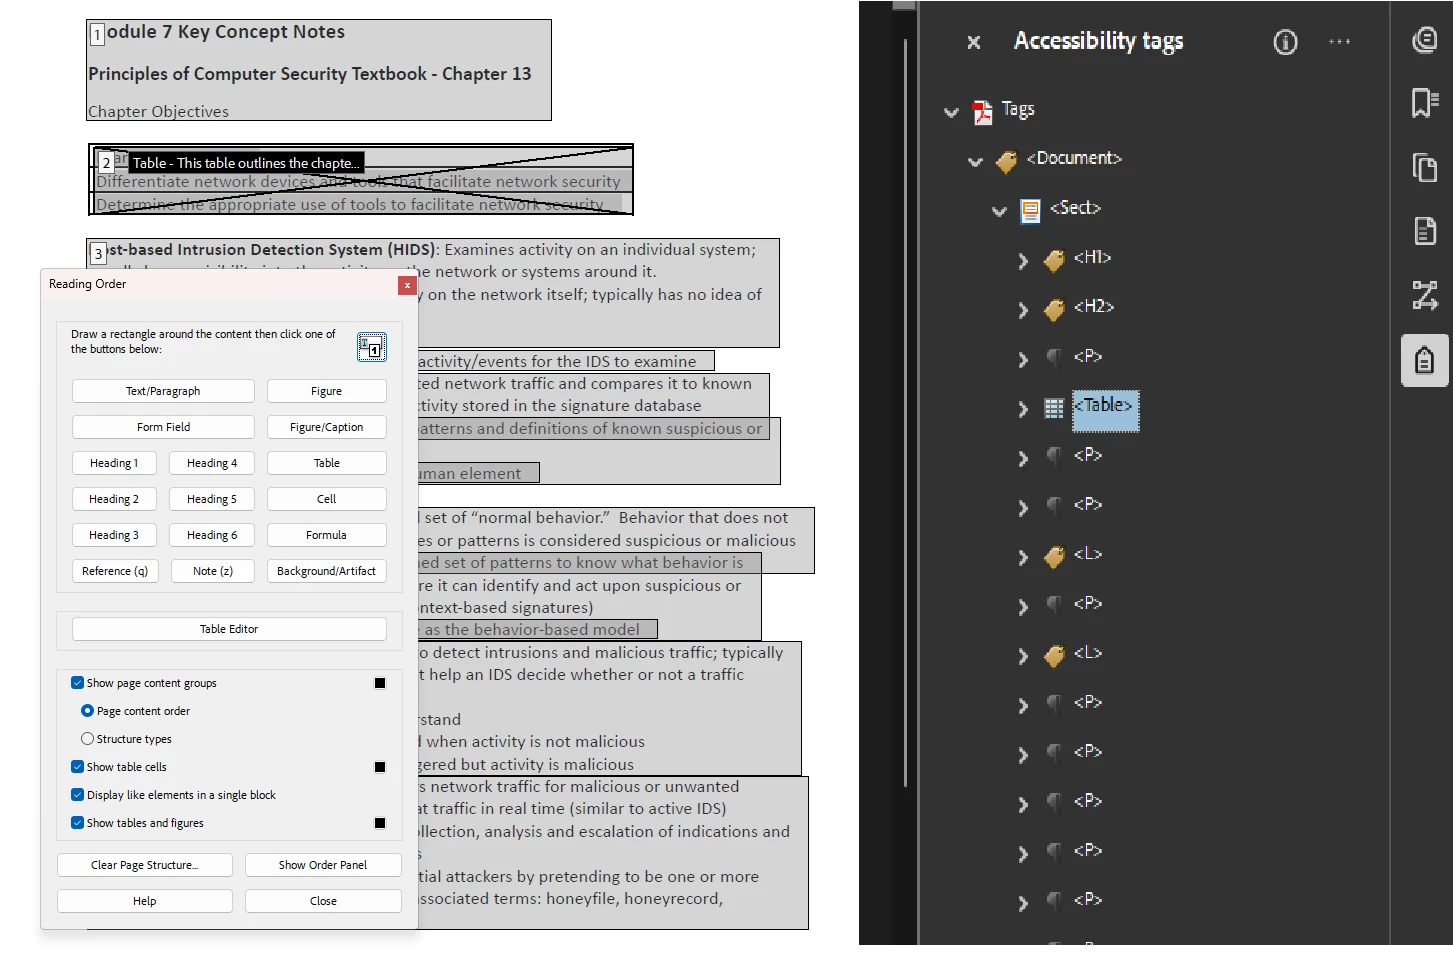
Task: Select the <H1> tag icon in the tree
Action: tap(1054, 260)
